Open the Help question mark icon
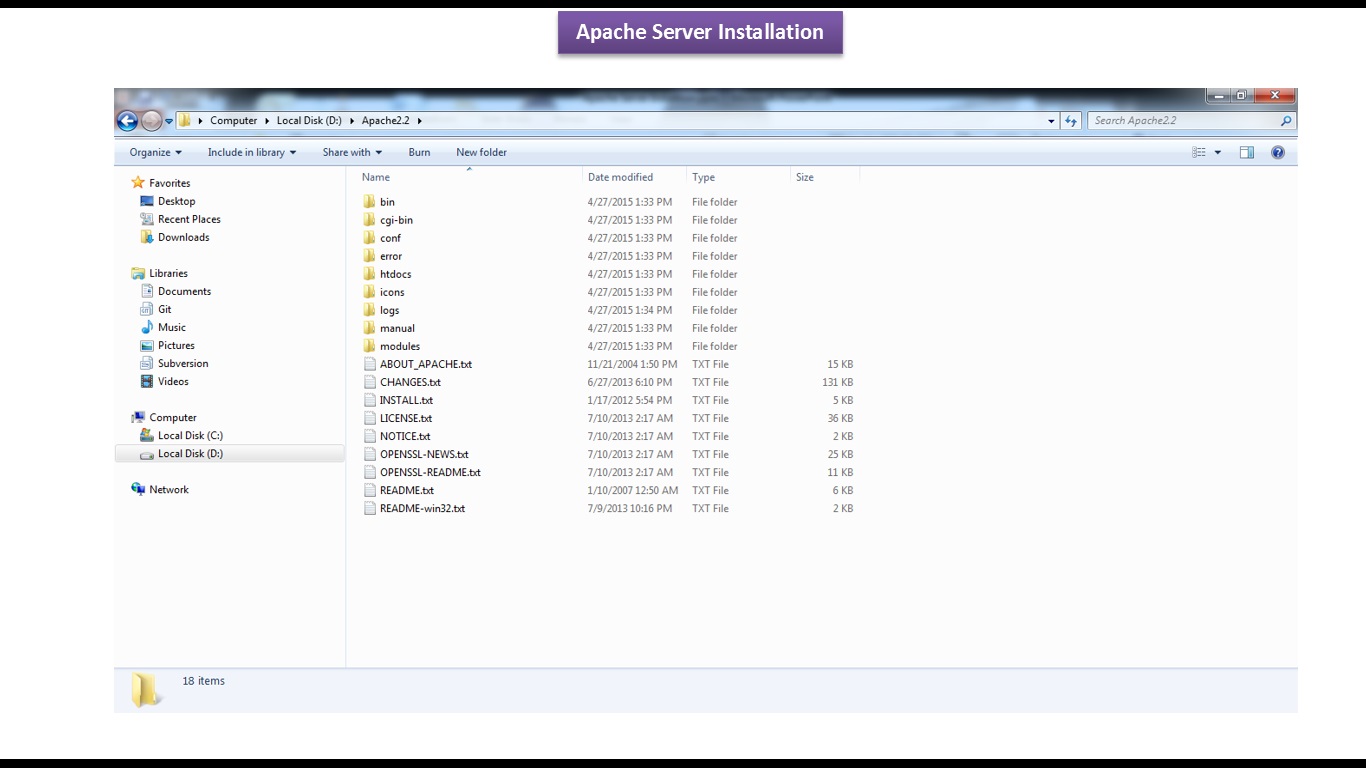 tap(1278, 153)
